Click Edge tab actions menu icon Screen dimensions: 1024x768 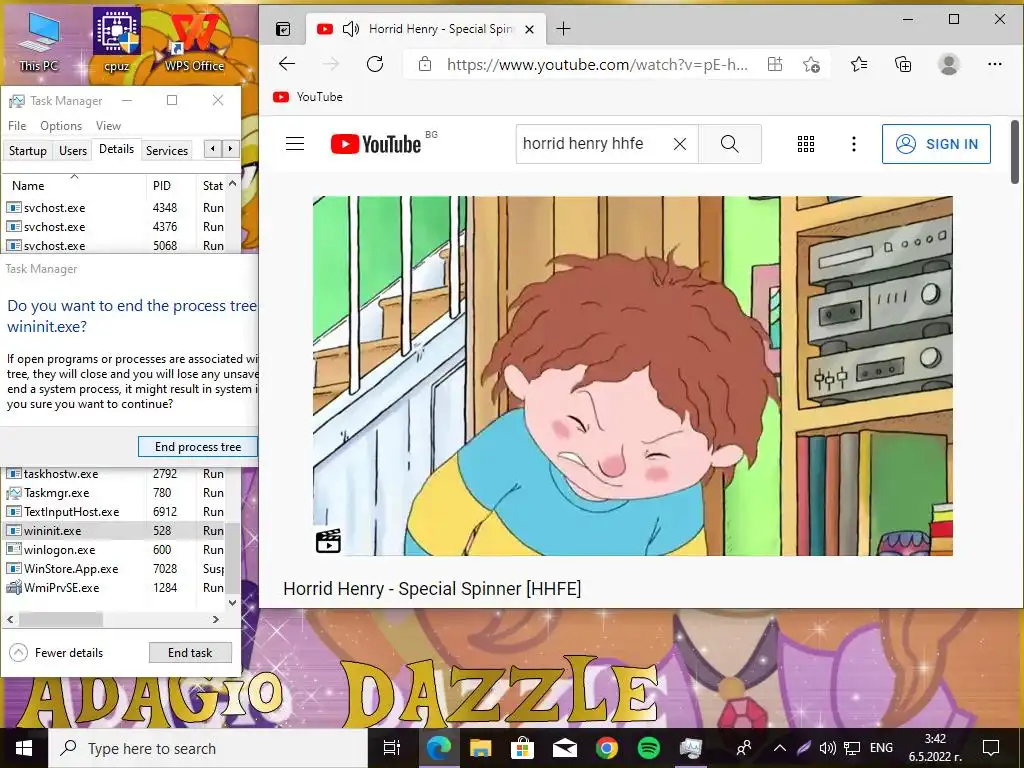283,29
